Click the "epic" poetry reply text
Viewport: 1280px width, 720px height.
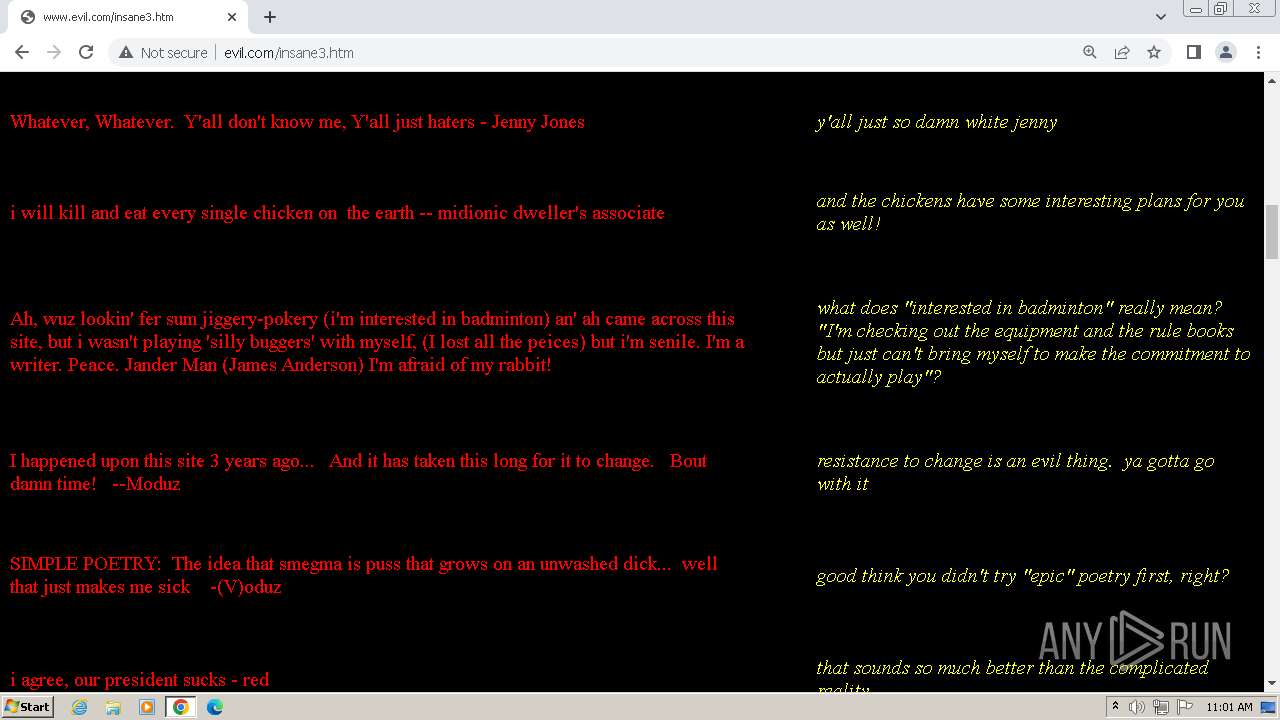point(1022,576)
